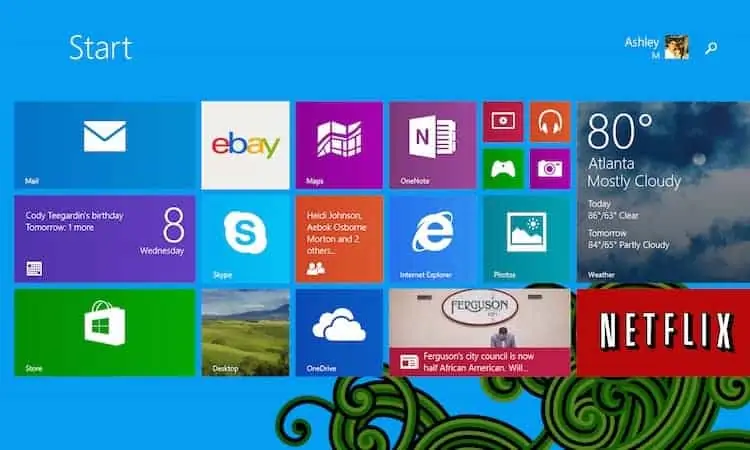Launch the Skype tile
The image size is (750, 450).
[x=245, y=239]
